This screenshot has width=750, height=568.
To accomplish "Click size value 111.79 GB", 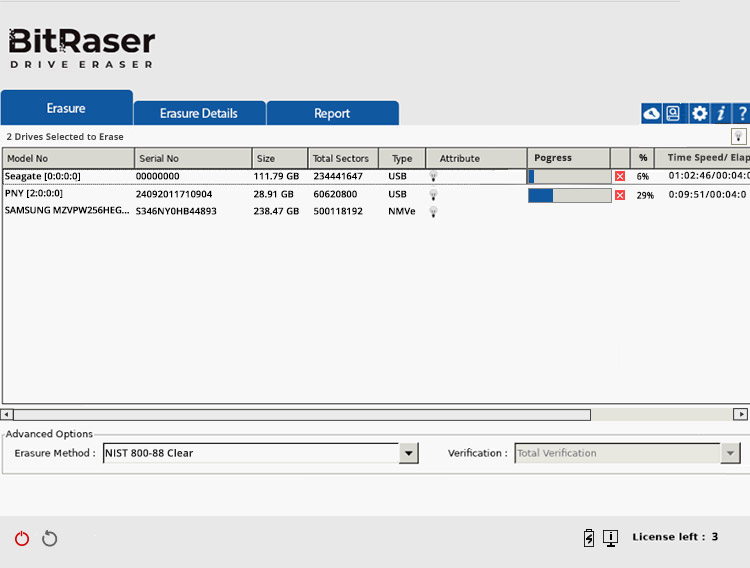I will (276, 177).
